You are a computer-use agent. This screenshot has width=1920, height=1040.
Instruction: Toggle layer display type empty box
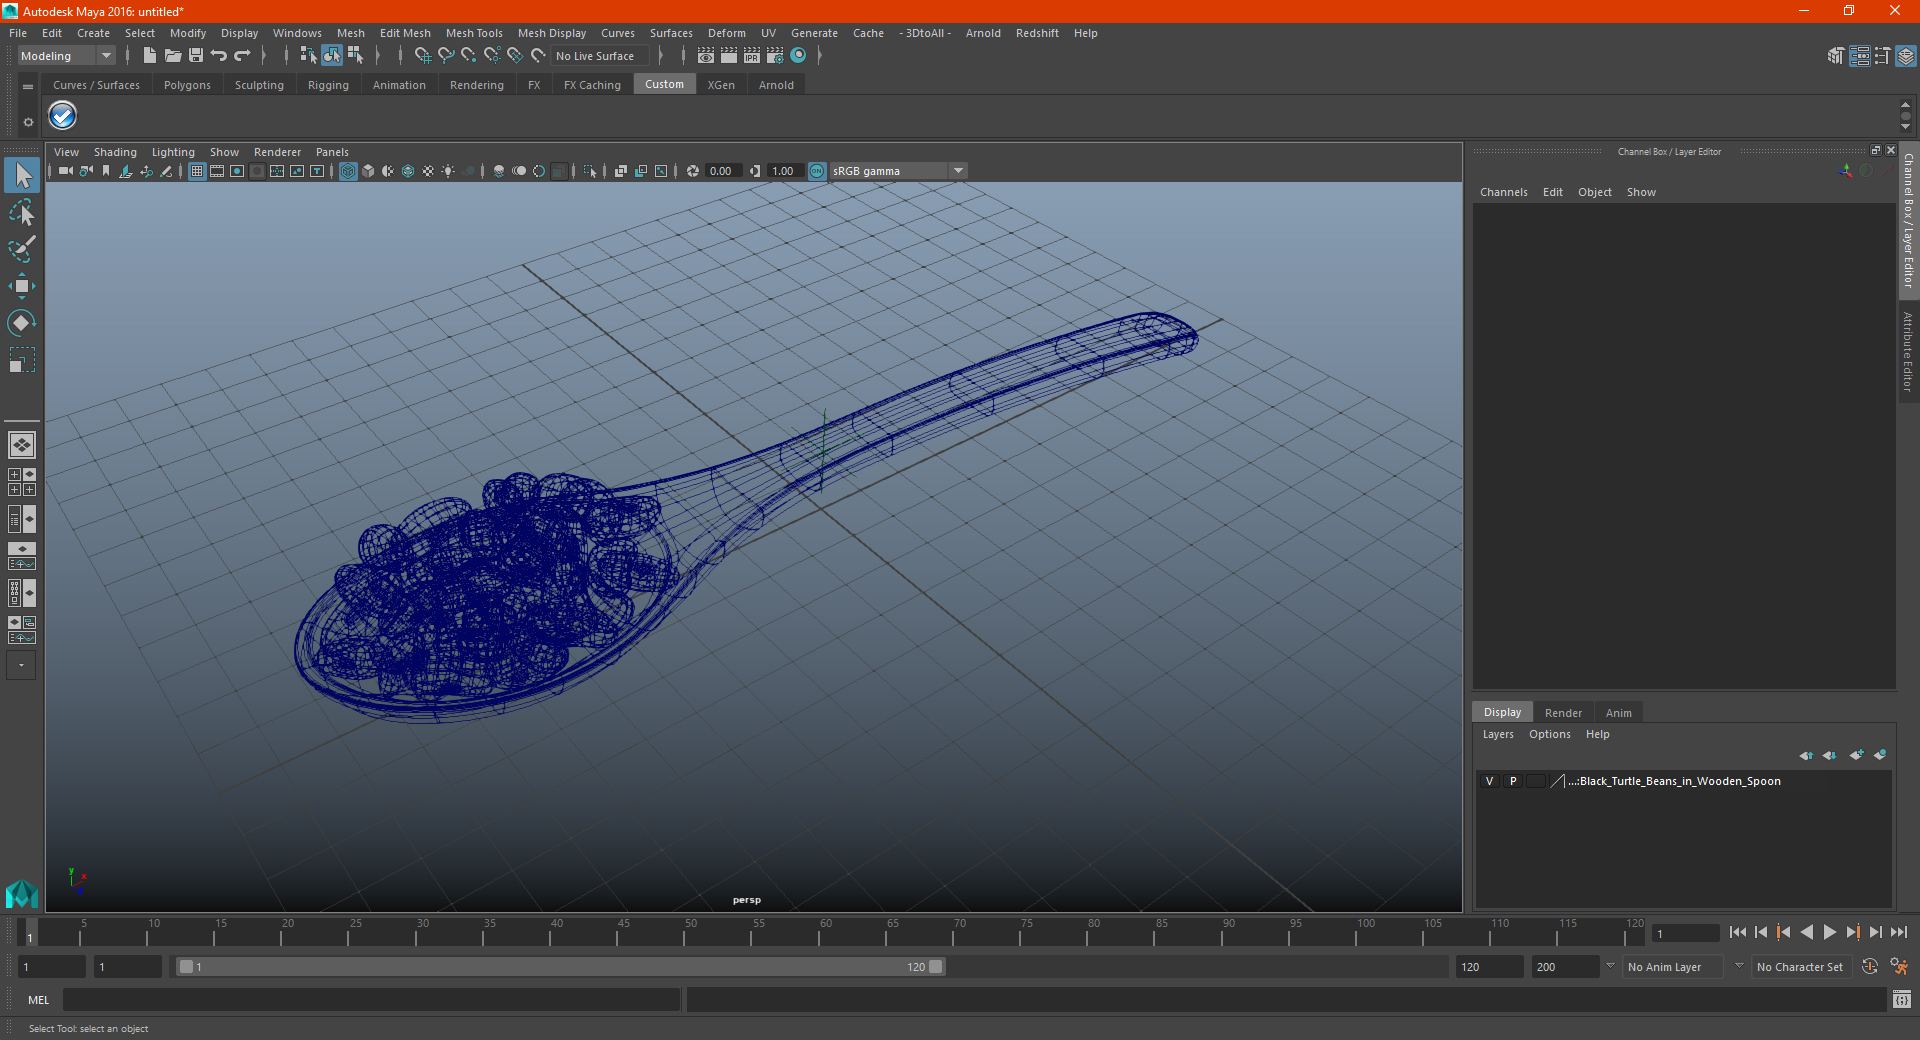tap(1536, 781)
